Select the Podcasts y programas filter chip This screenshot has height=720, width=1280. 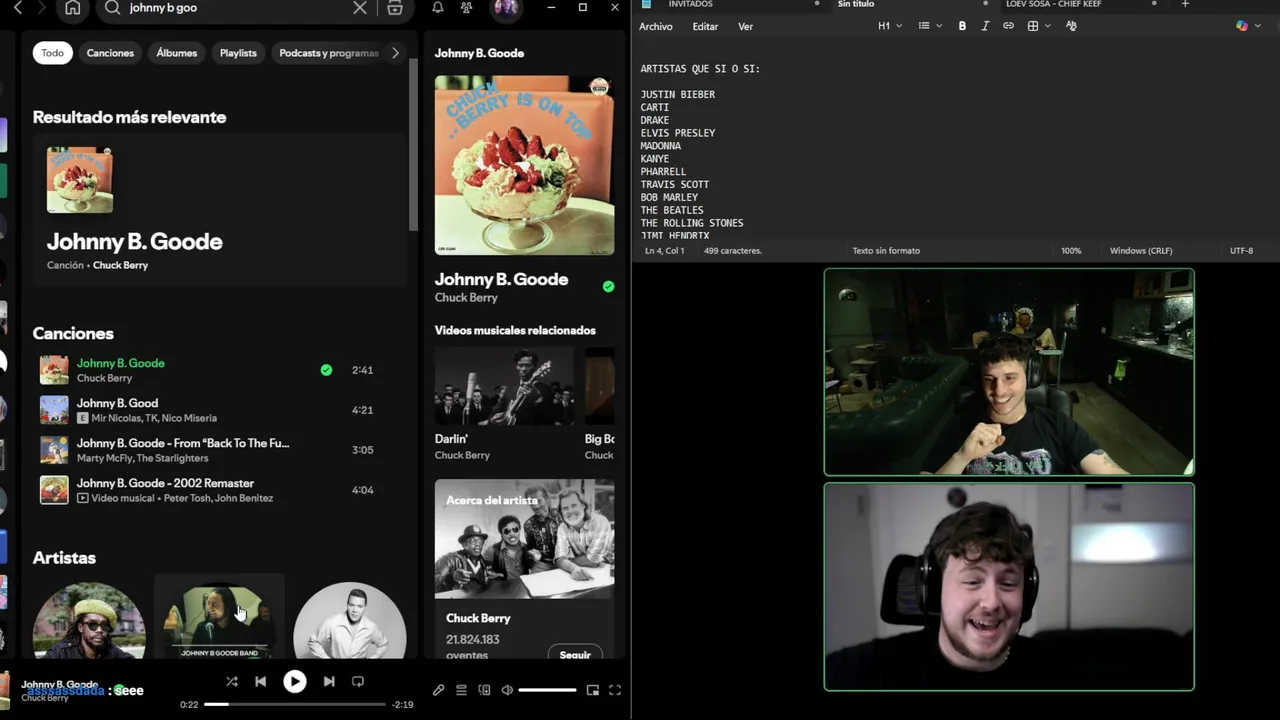point(328,53)
